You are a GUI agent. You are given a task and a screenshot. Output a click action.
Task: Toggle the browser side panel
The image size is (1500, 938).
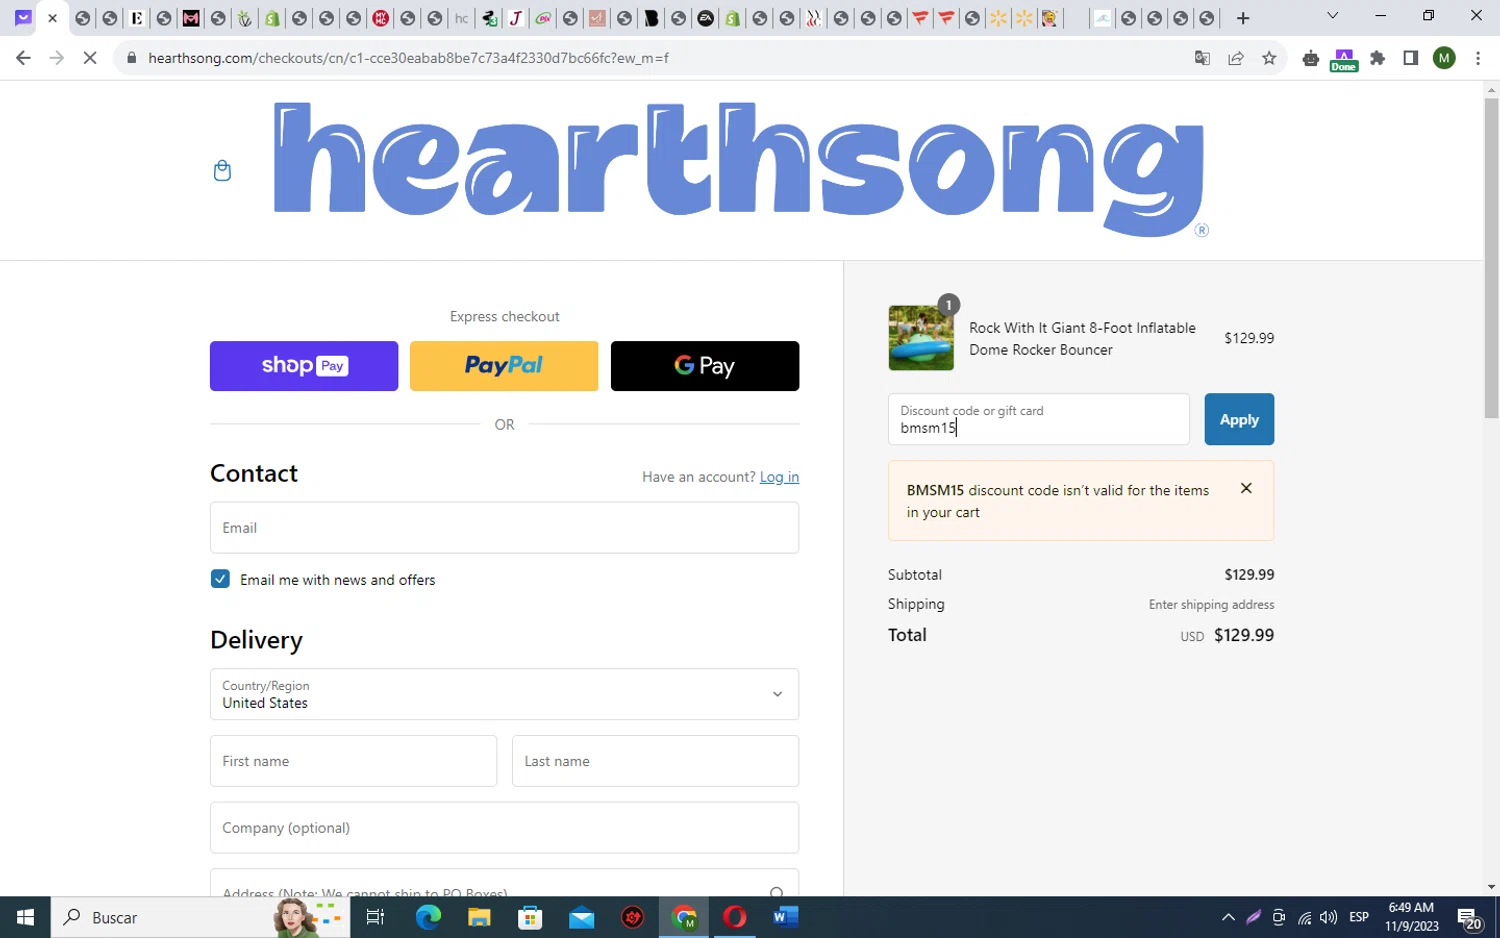click(x=1411, y=58)
